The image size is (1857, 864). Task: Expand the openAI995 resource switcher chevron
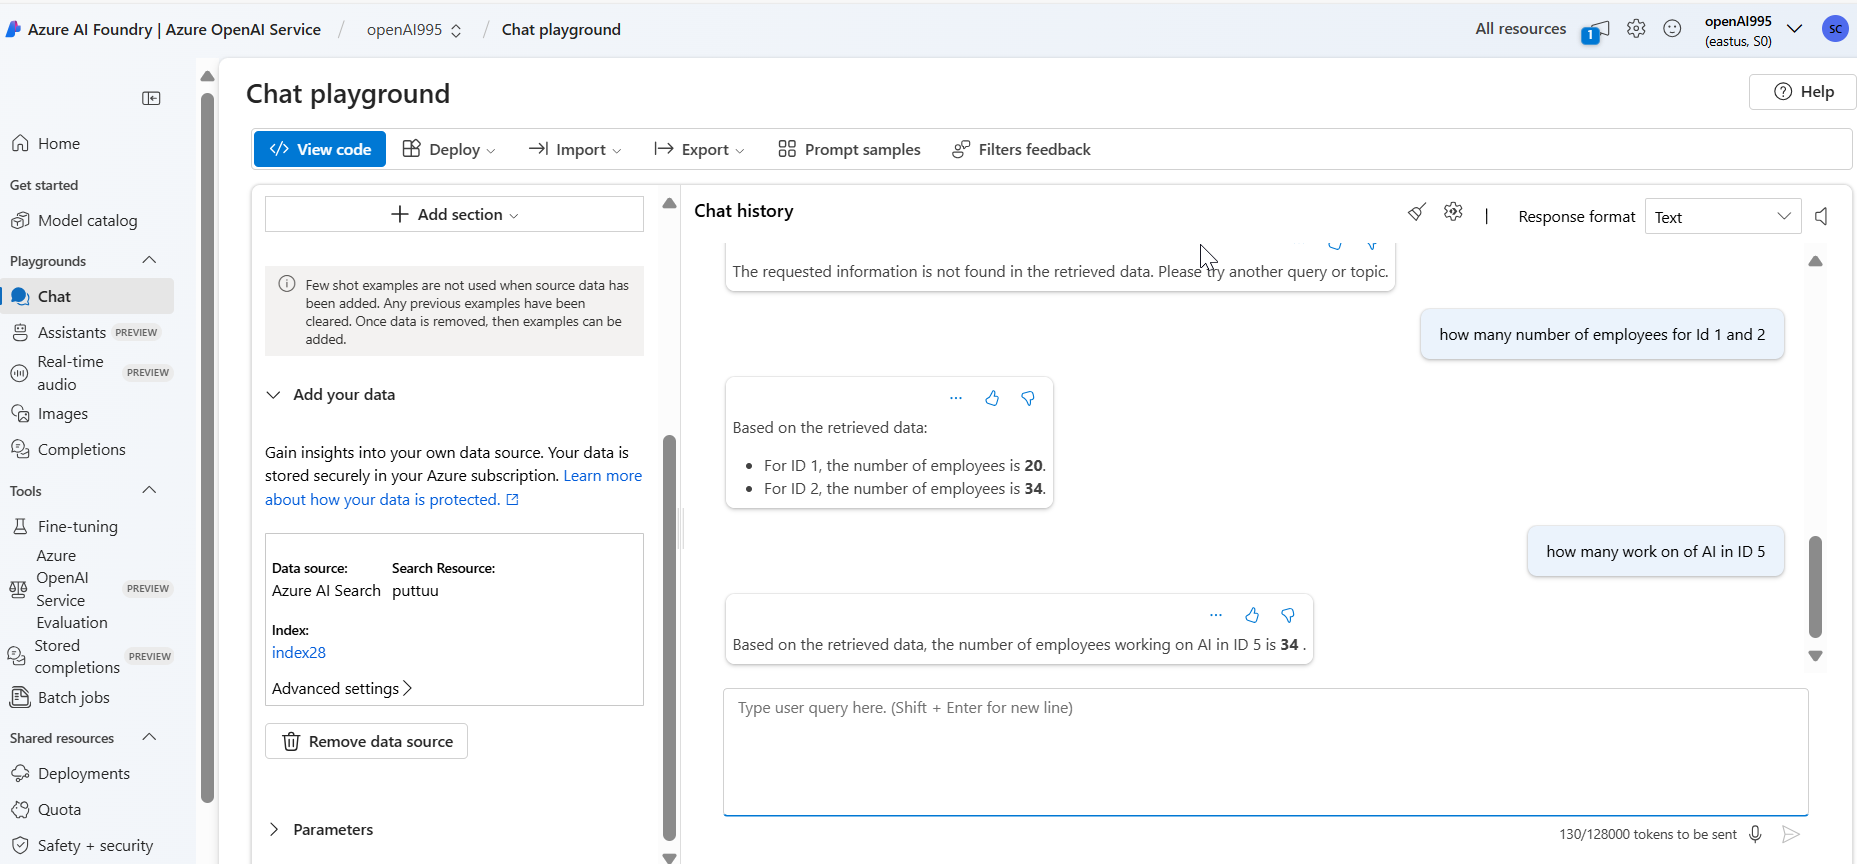click(1795, 29)
